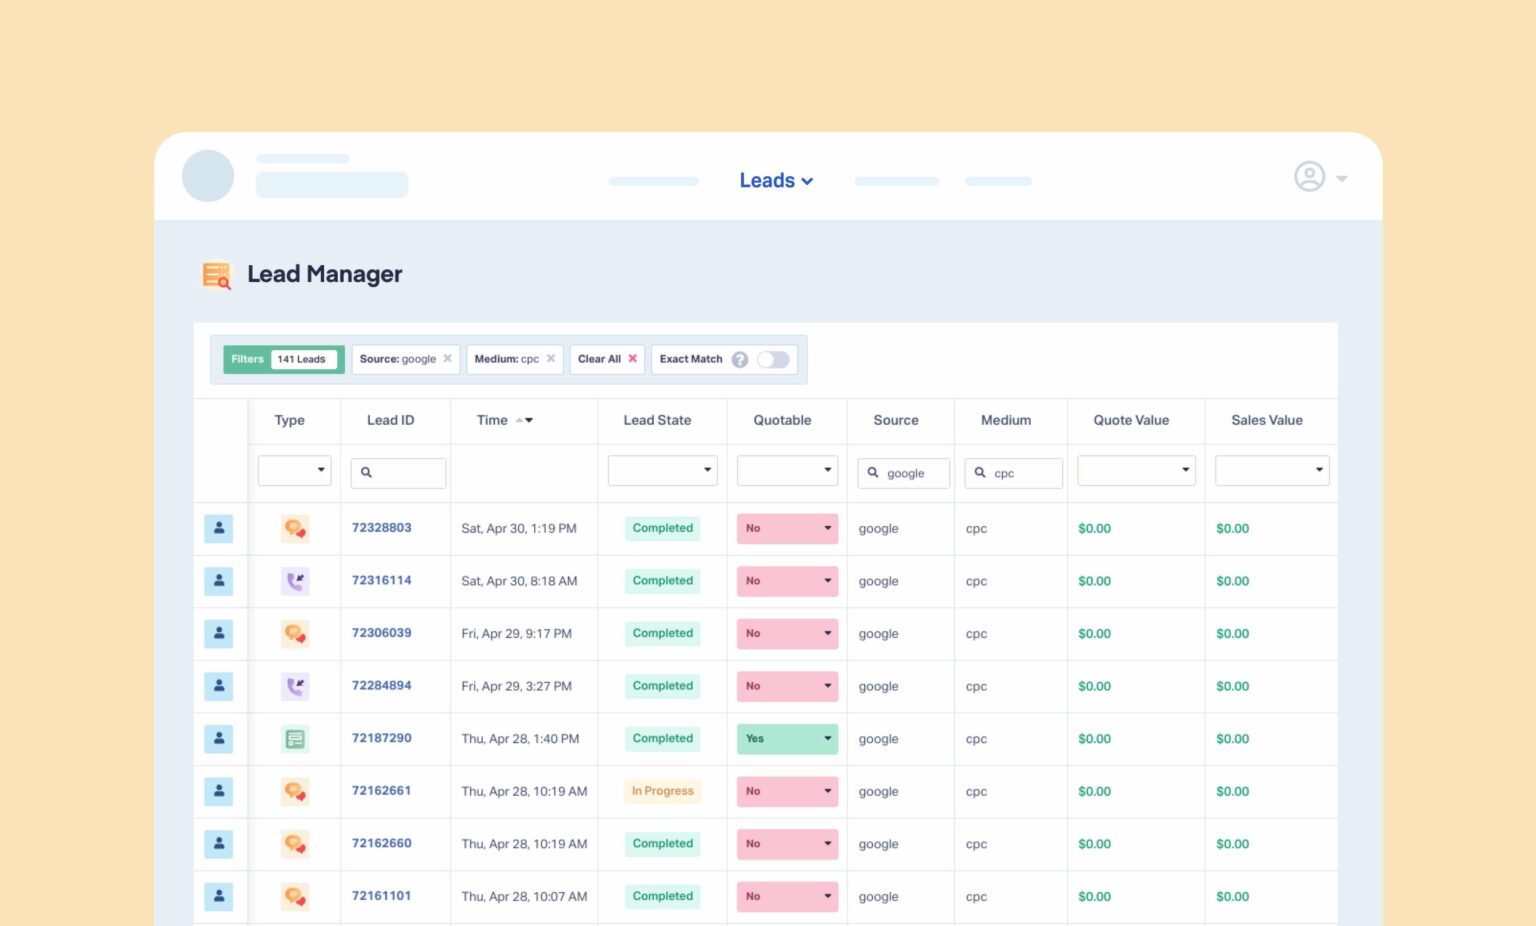Click inside the cpc Medium filter input

(x=1015, y=473)
